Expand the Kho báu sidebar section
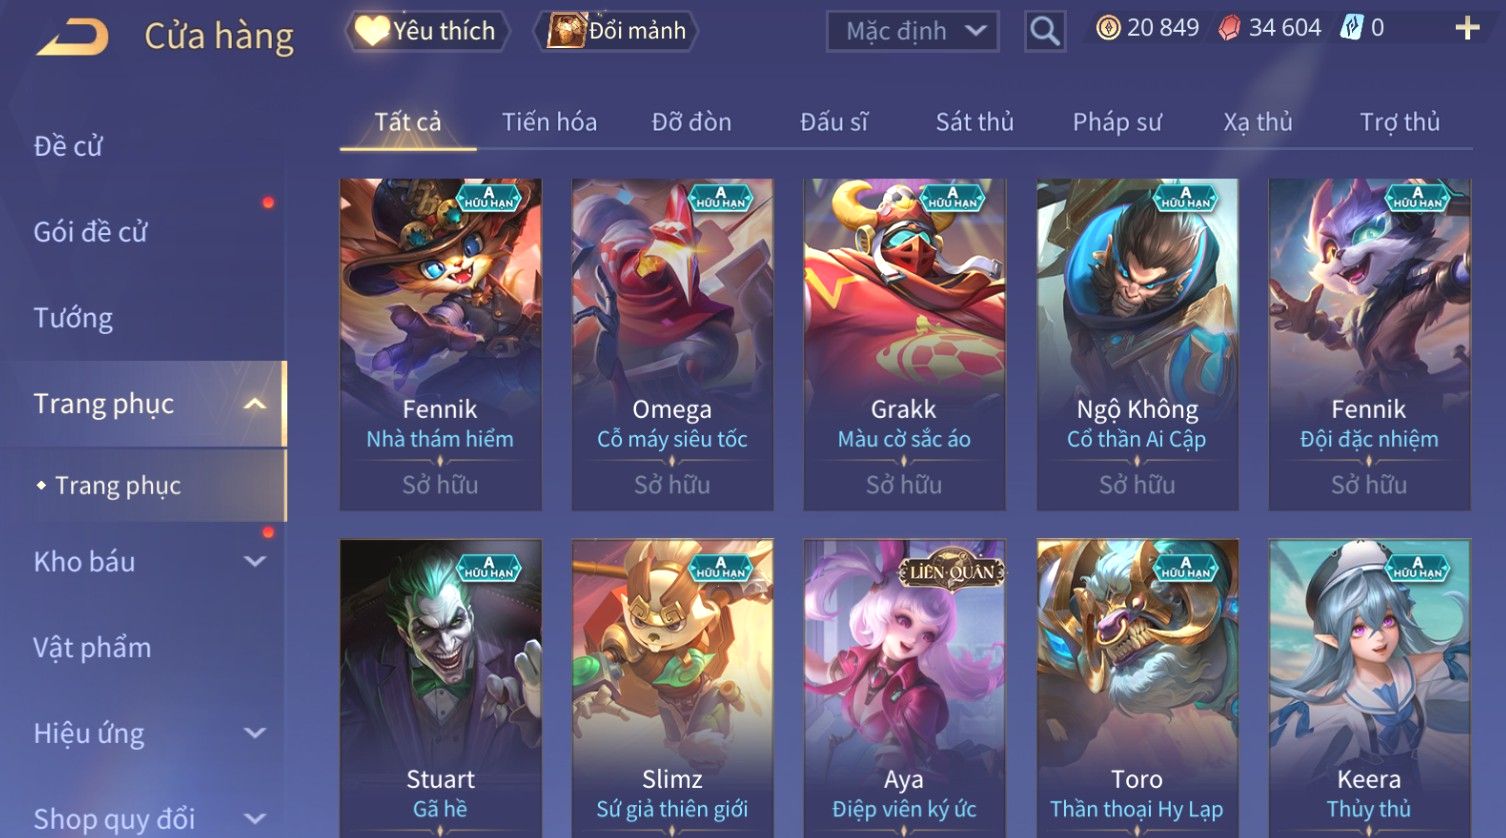Viewport: 1506px width, 838px height. point(254,562)
